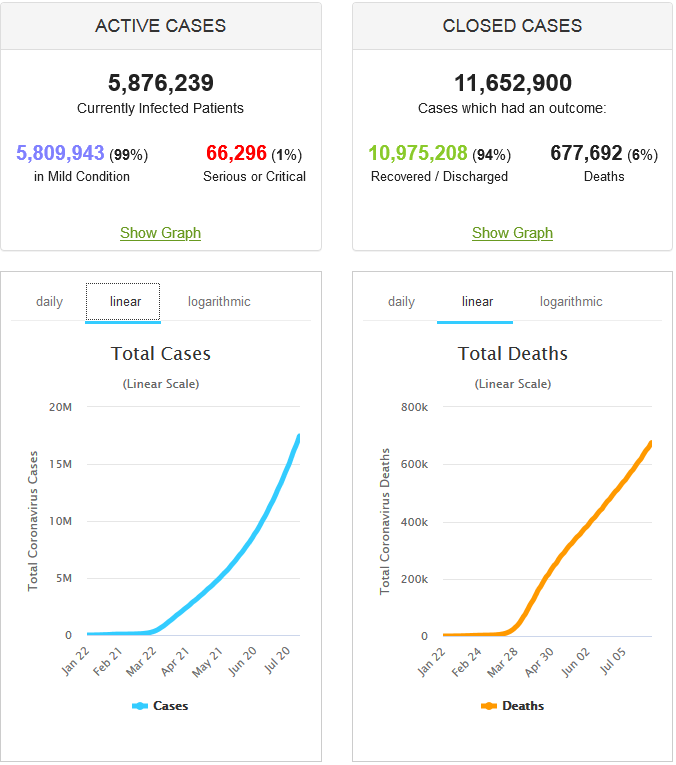Image resolution: width=676 pixels, height=765 pixels.
Task: Toggle the Cases legend item
Action: pos(160,705)
